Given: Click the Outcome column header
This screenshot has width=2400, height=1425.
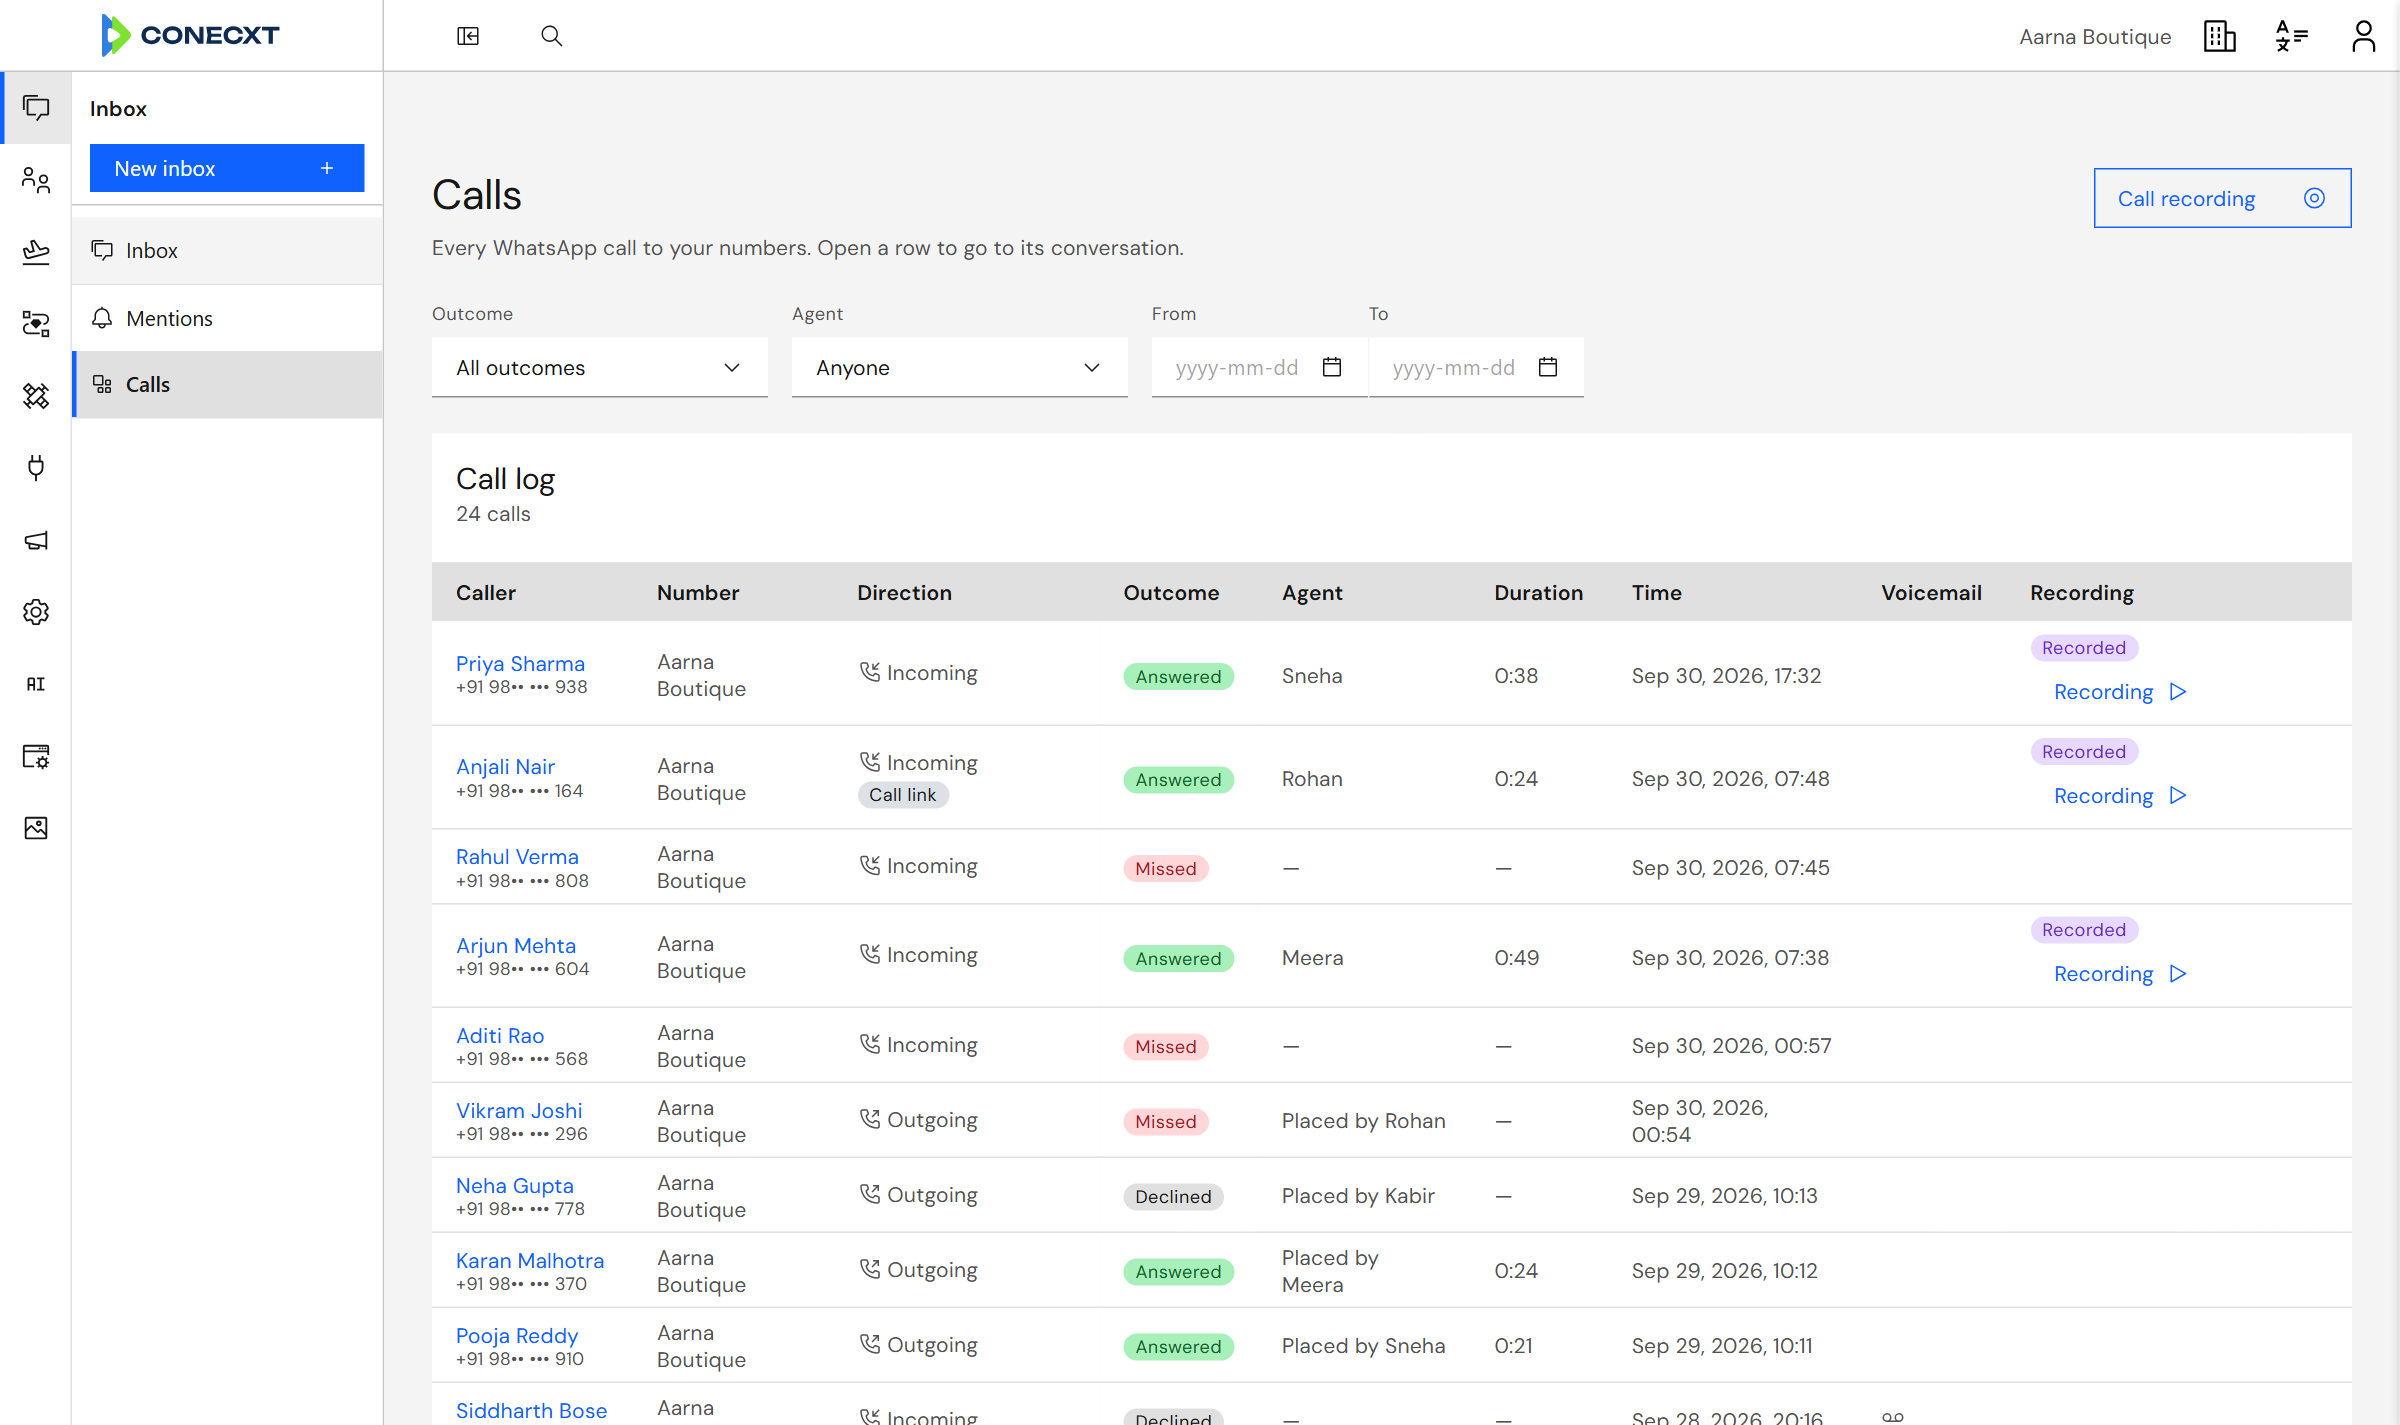Looking at the screenshot, I should pyautogui.click(x=1171, y=593).
